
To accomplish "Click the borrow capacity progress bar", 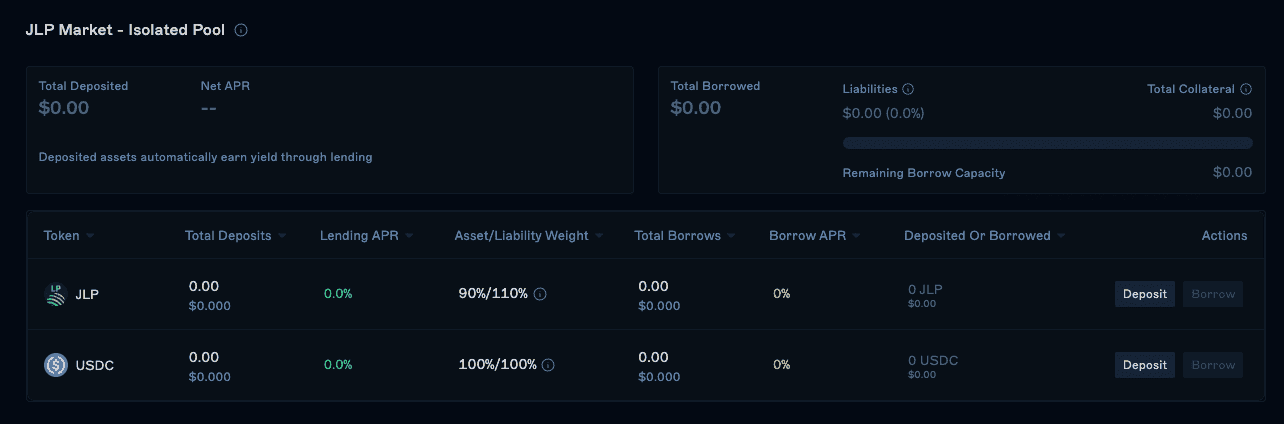I will (x=1047, y=143).
